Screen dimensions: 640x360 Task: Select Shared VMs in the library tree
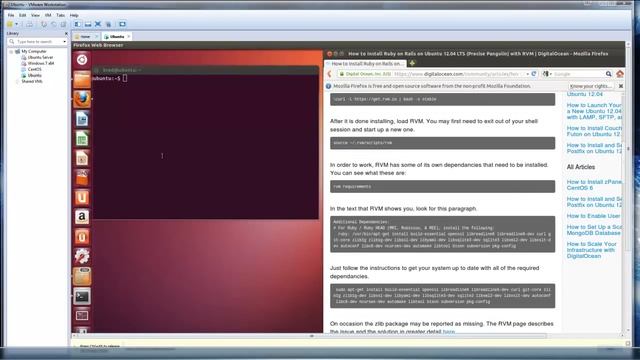pyautogui.click(x=32, y=81)
